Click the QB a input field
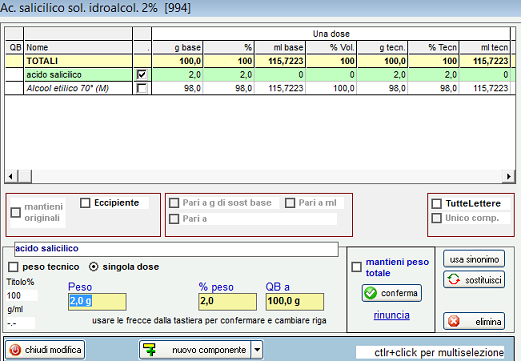 click(295, 302)
